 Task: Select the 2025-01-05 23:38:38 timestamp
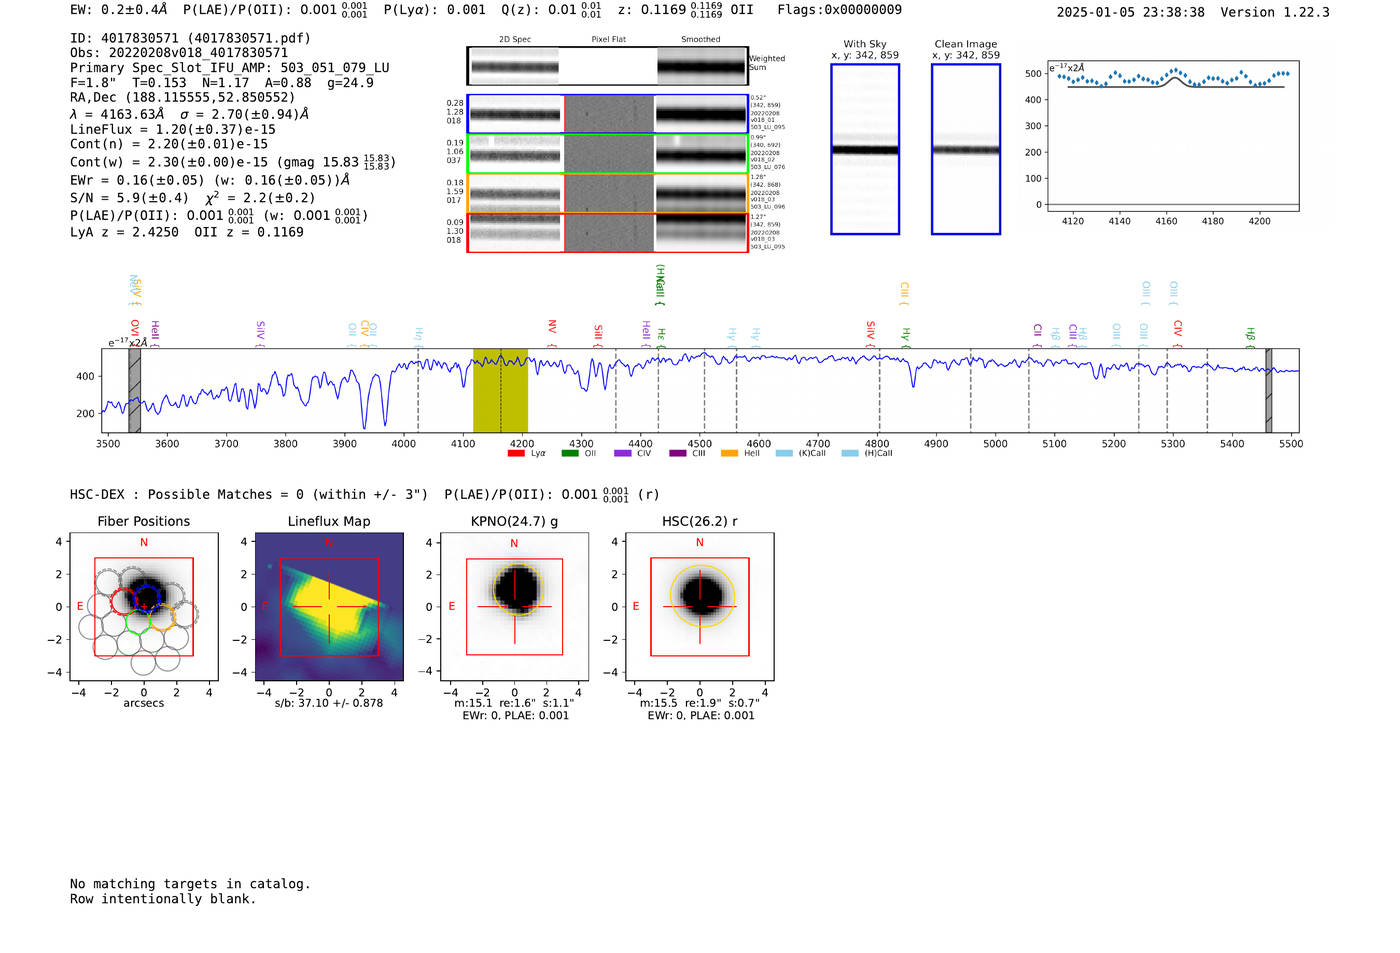point(1130,12)
